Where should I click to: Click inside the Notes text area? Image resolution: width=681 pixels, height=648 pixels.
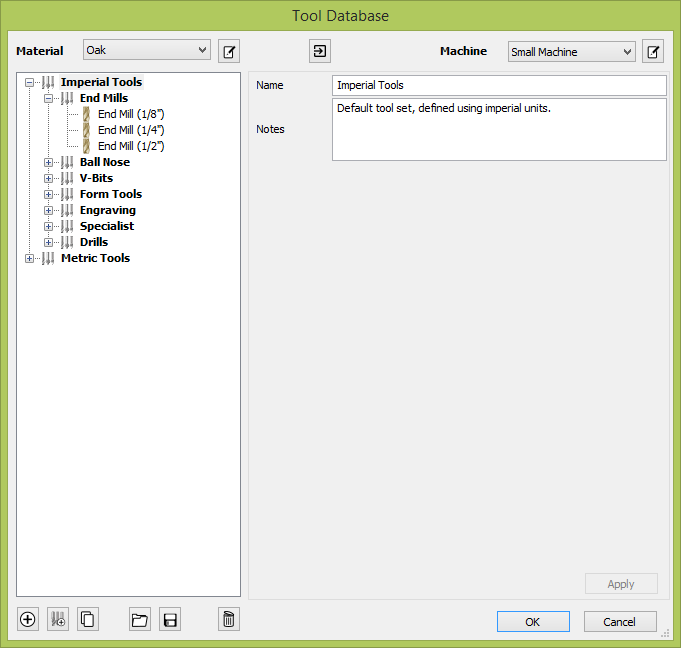[x=499, y=129]
